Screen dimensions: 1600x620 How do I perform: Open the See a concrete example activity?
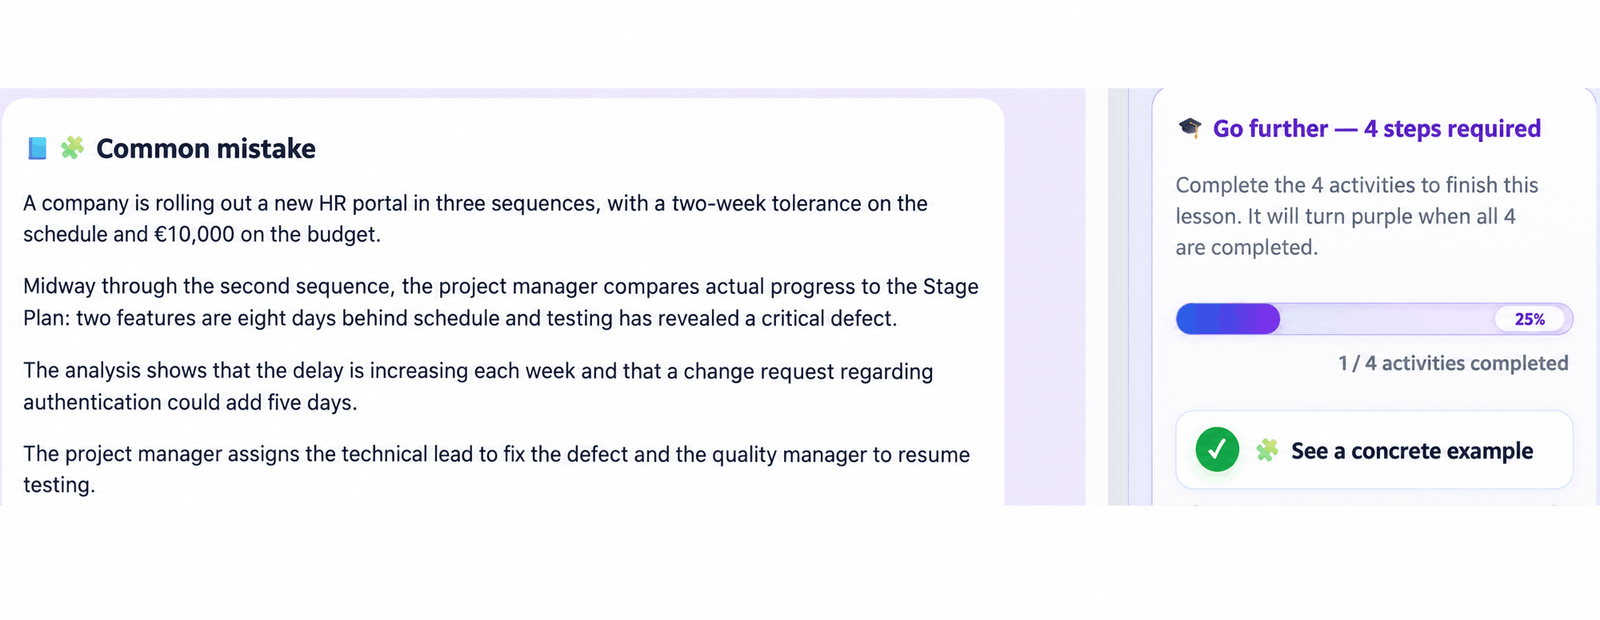point(1374,450)
